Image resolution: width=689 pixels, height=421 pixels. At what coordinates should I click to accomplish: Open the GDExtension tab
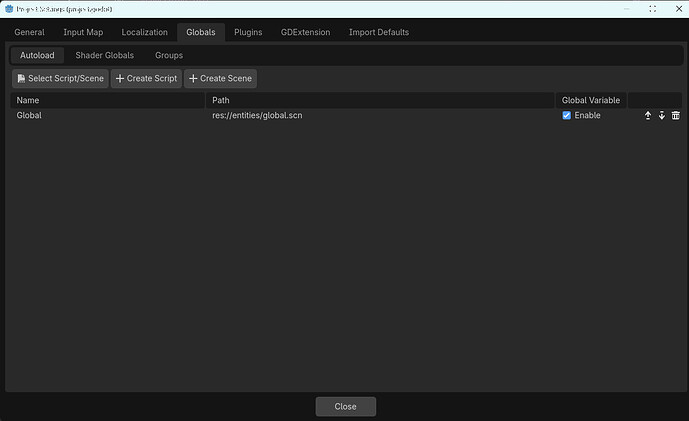point(305,32)
